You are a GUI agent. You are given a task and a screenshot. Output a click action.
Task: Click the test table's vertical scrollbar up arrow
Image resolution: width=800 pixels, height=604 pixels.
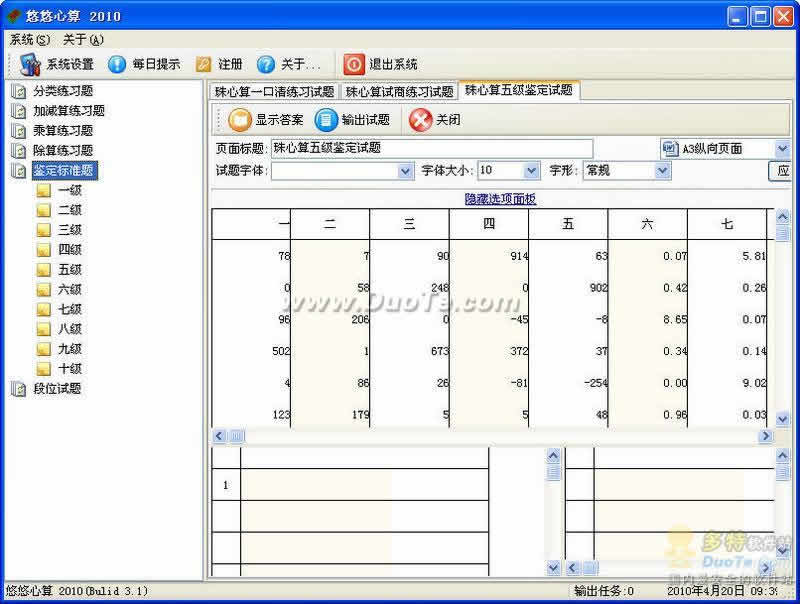tap(782, 217)
